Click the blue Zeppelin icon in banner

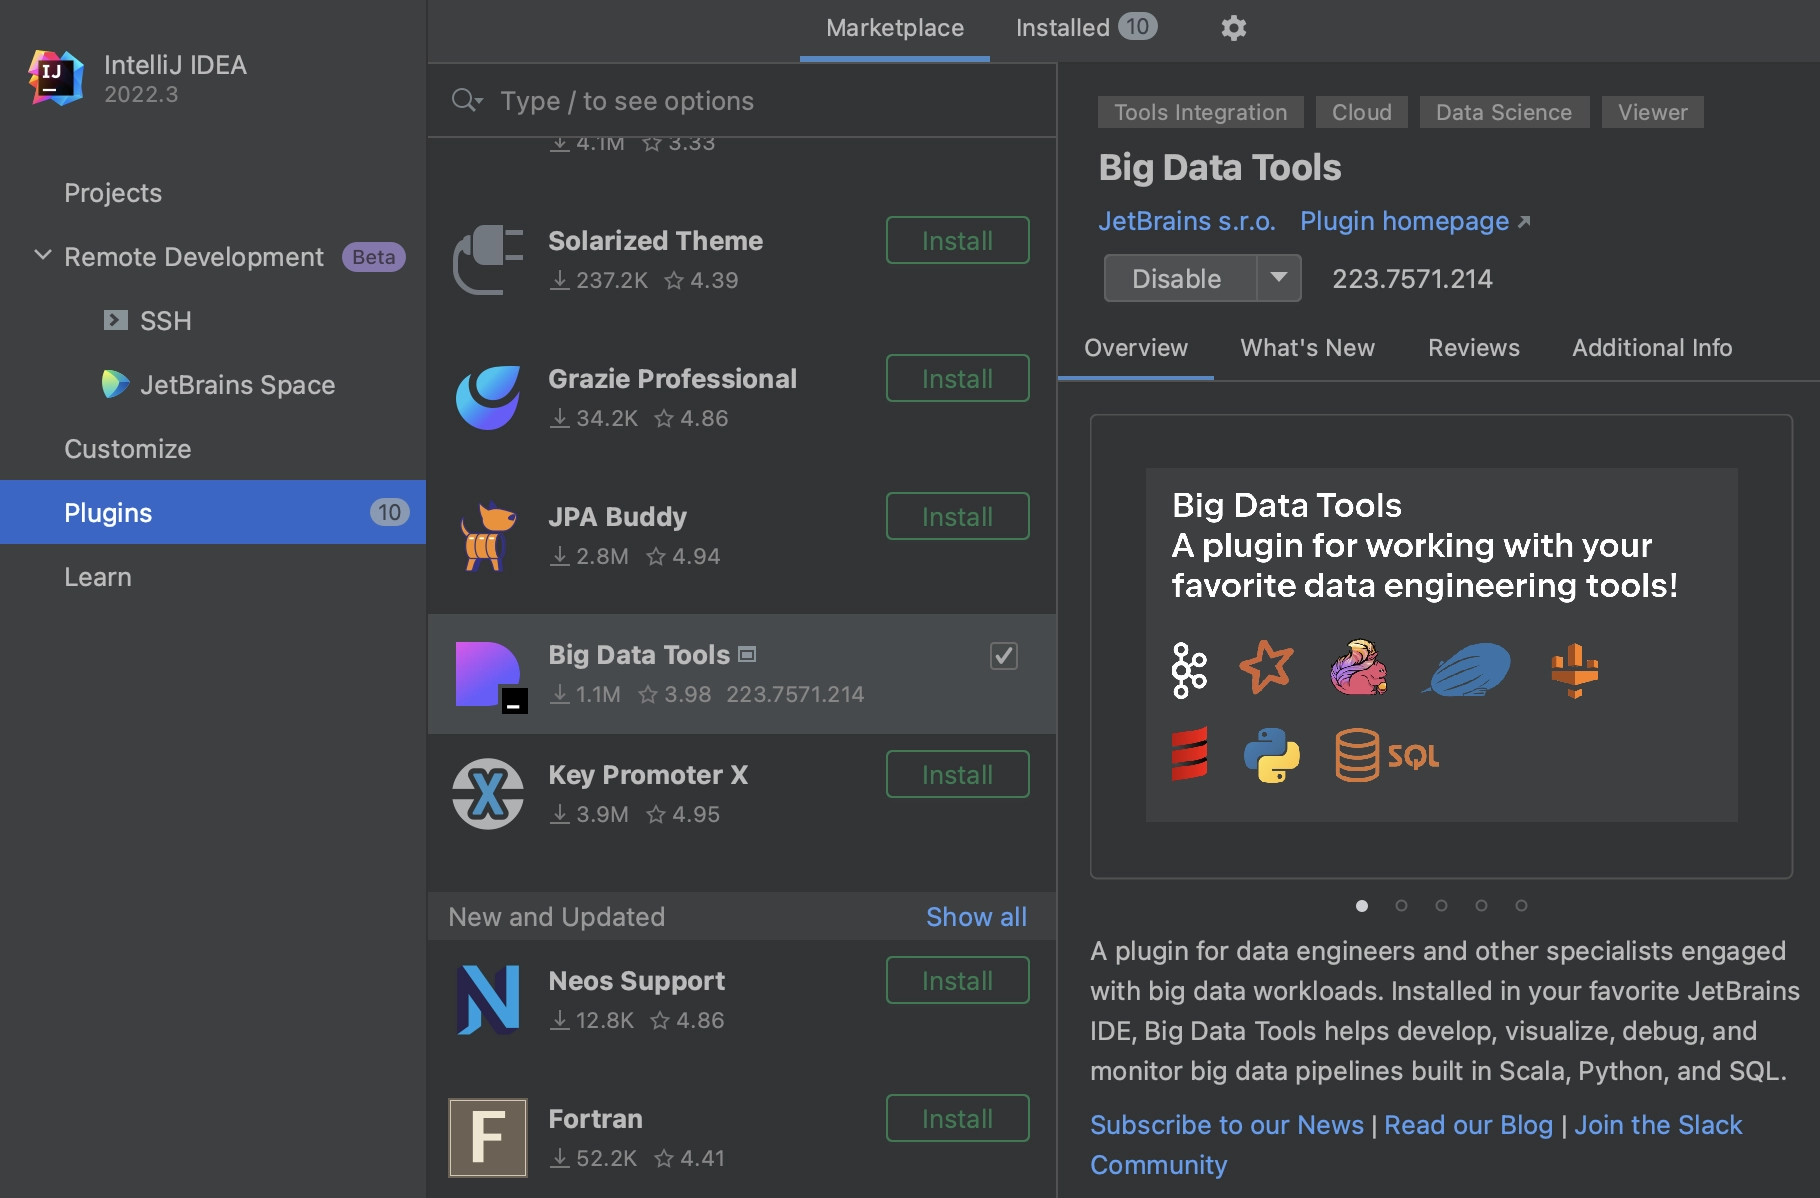[x=1467, y=669]
